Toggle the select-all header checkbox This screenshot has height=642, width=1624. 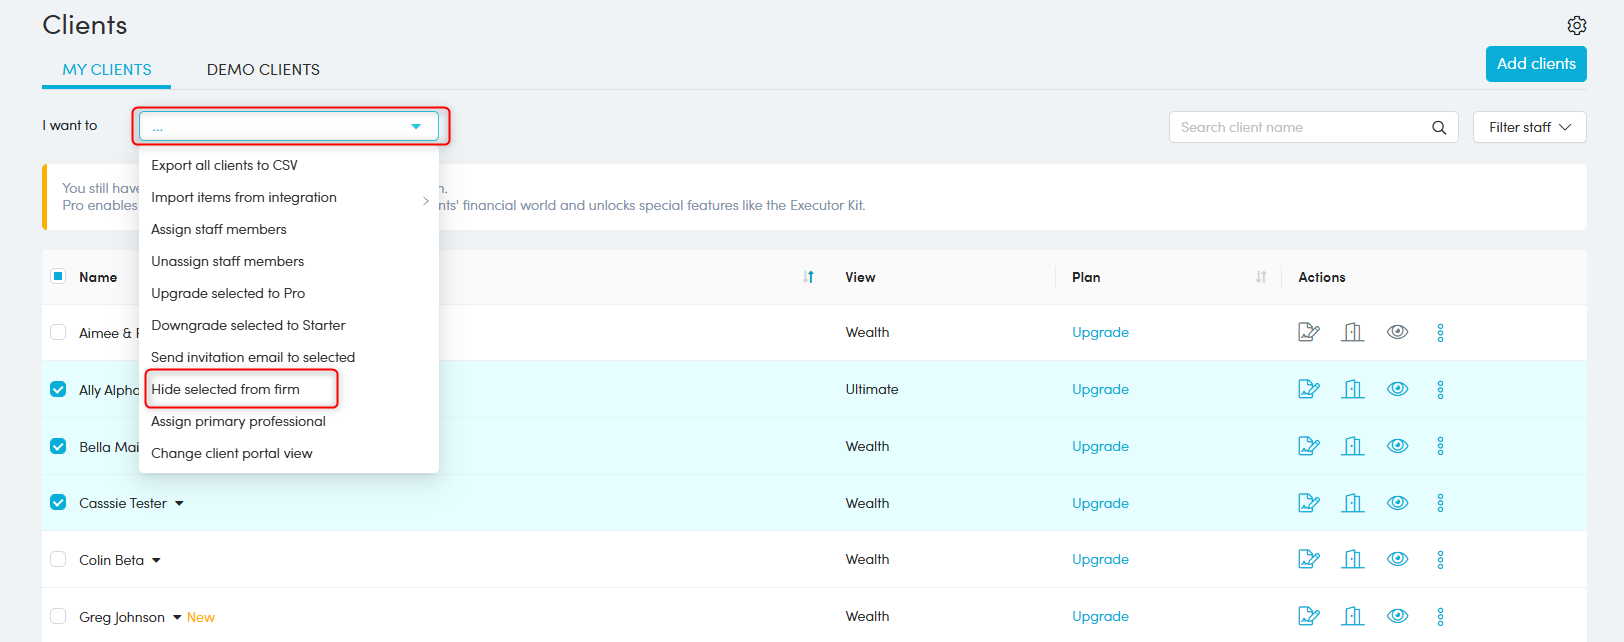[58, 276]
